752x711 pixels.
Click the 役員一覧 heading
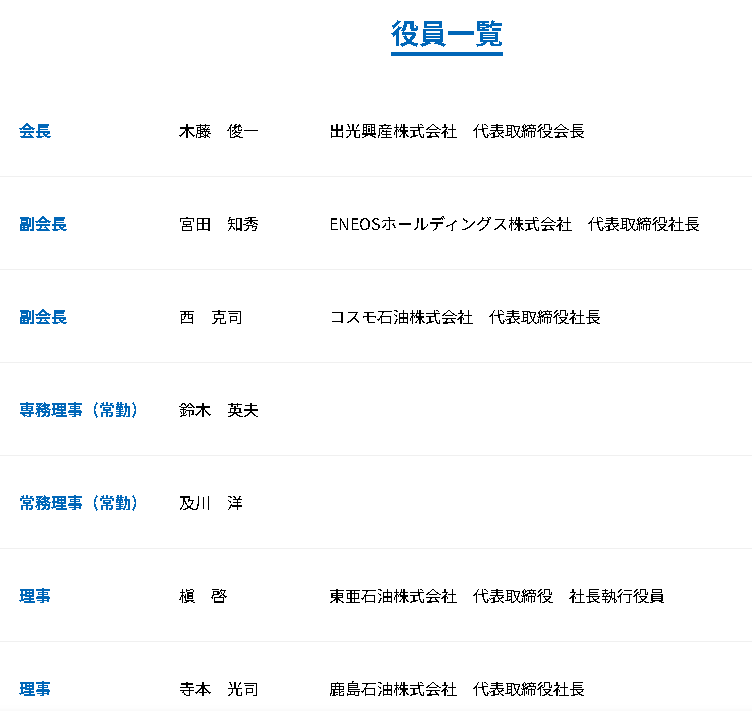pos(446,34)
